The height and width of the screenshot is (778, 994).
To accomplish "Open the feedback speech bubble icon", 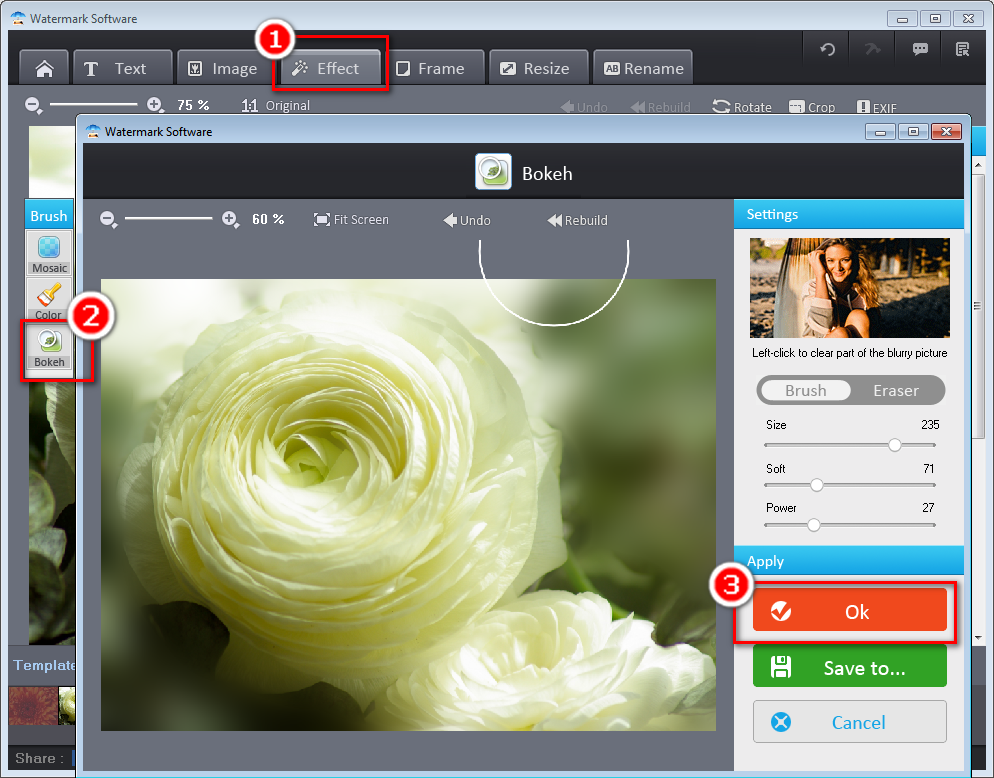I will 920,49.
